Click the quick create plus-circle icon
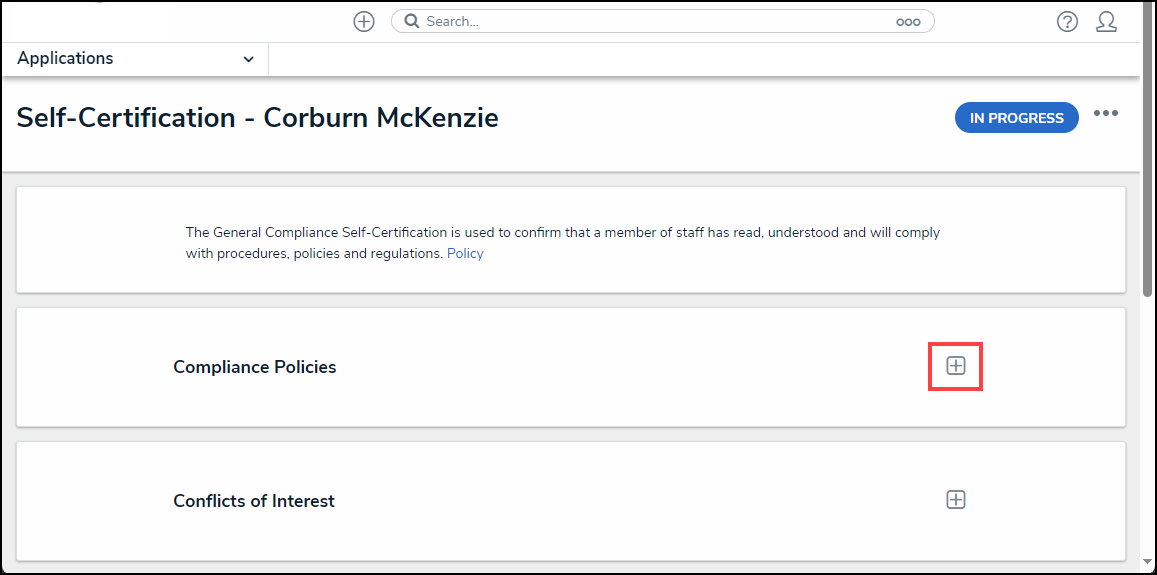This screenshot has width=1157, height=575. 364,21
